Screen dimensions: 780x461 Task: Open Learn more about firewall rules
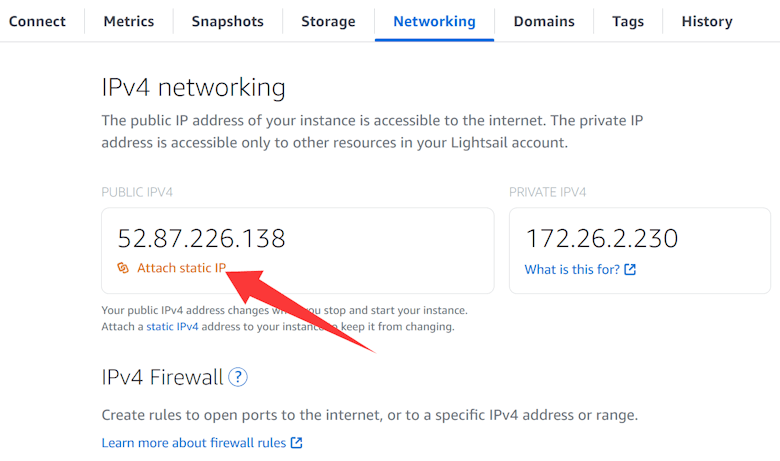pyautogui.click(x=194, y=443)
